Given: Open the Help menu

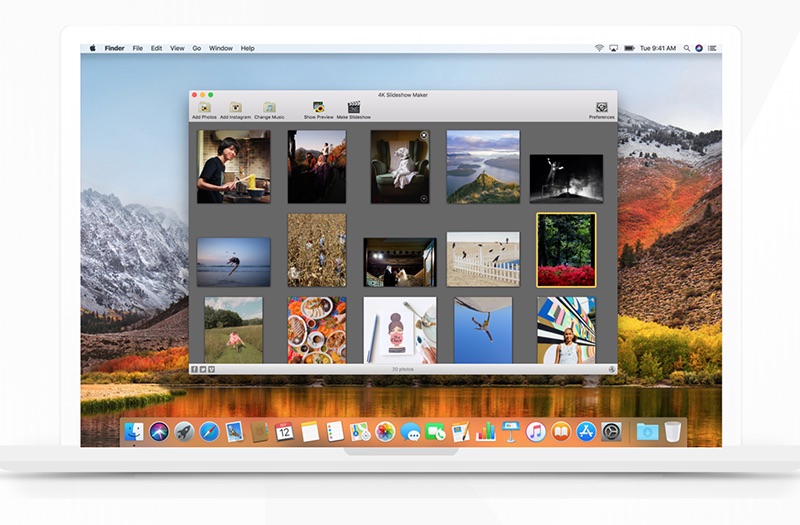Looking at the screenshot, I should point(247,48).
